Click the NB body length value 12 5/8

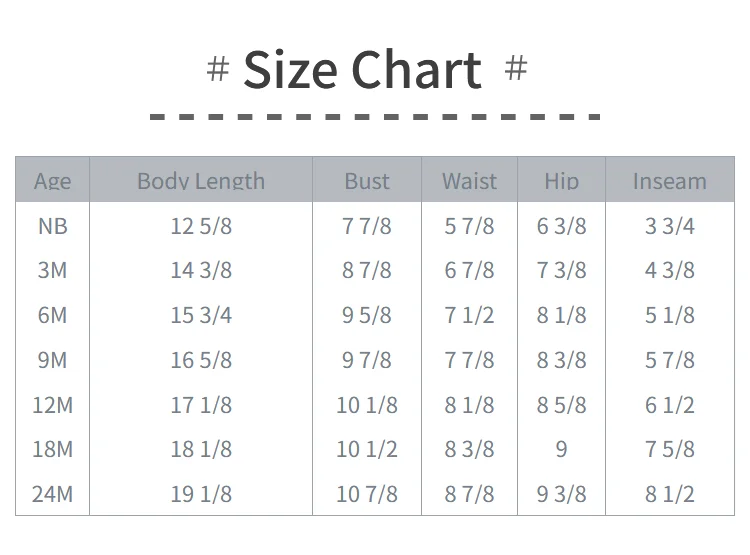pyautogui.click(x=201, y=226)
